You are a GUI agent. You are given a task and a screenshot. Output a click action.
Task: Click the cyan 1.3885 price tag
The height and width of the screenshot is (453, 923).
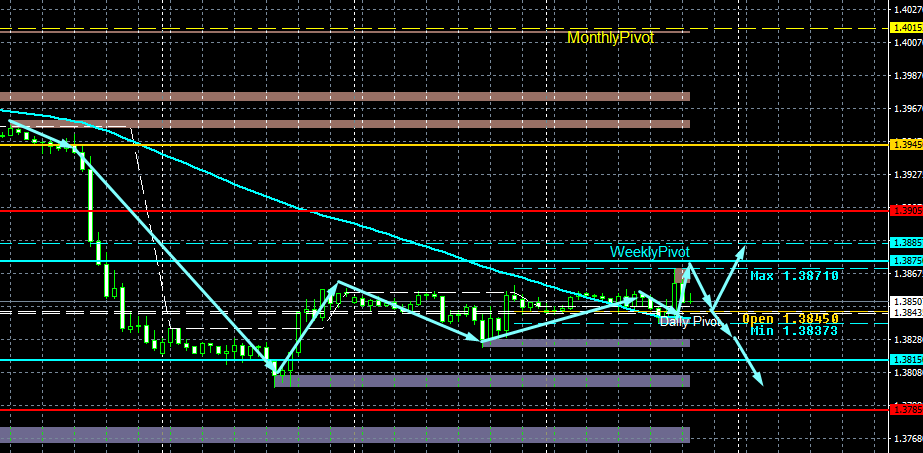[x=907, y=242]
